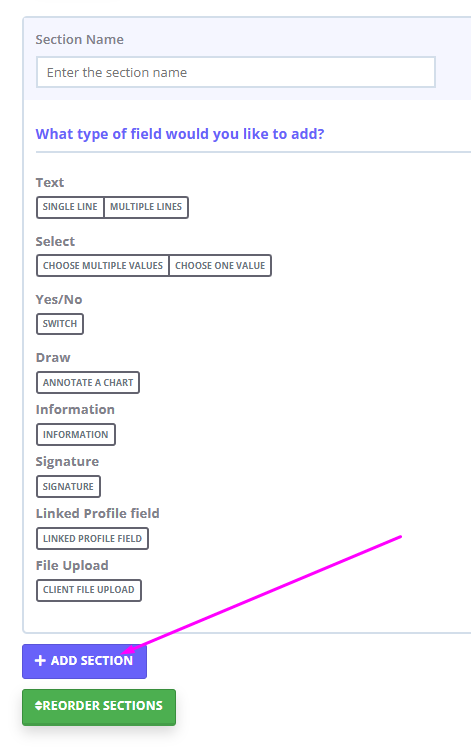Screen dimensions: 471x748
Task: Add a Multiple Lines text field
Action: click(x=146, y=207)
